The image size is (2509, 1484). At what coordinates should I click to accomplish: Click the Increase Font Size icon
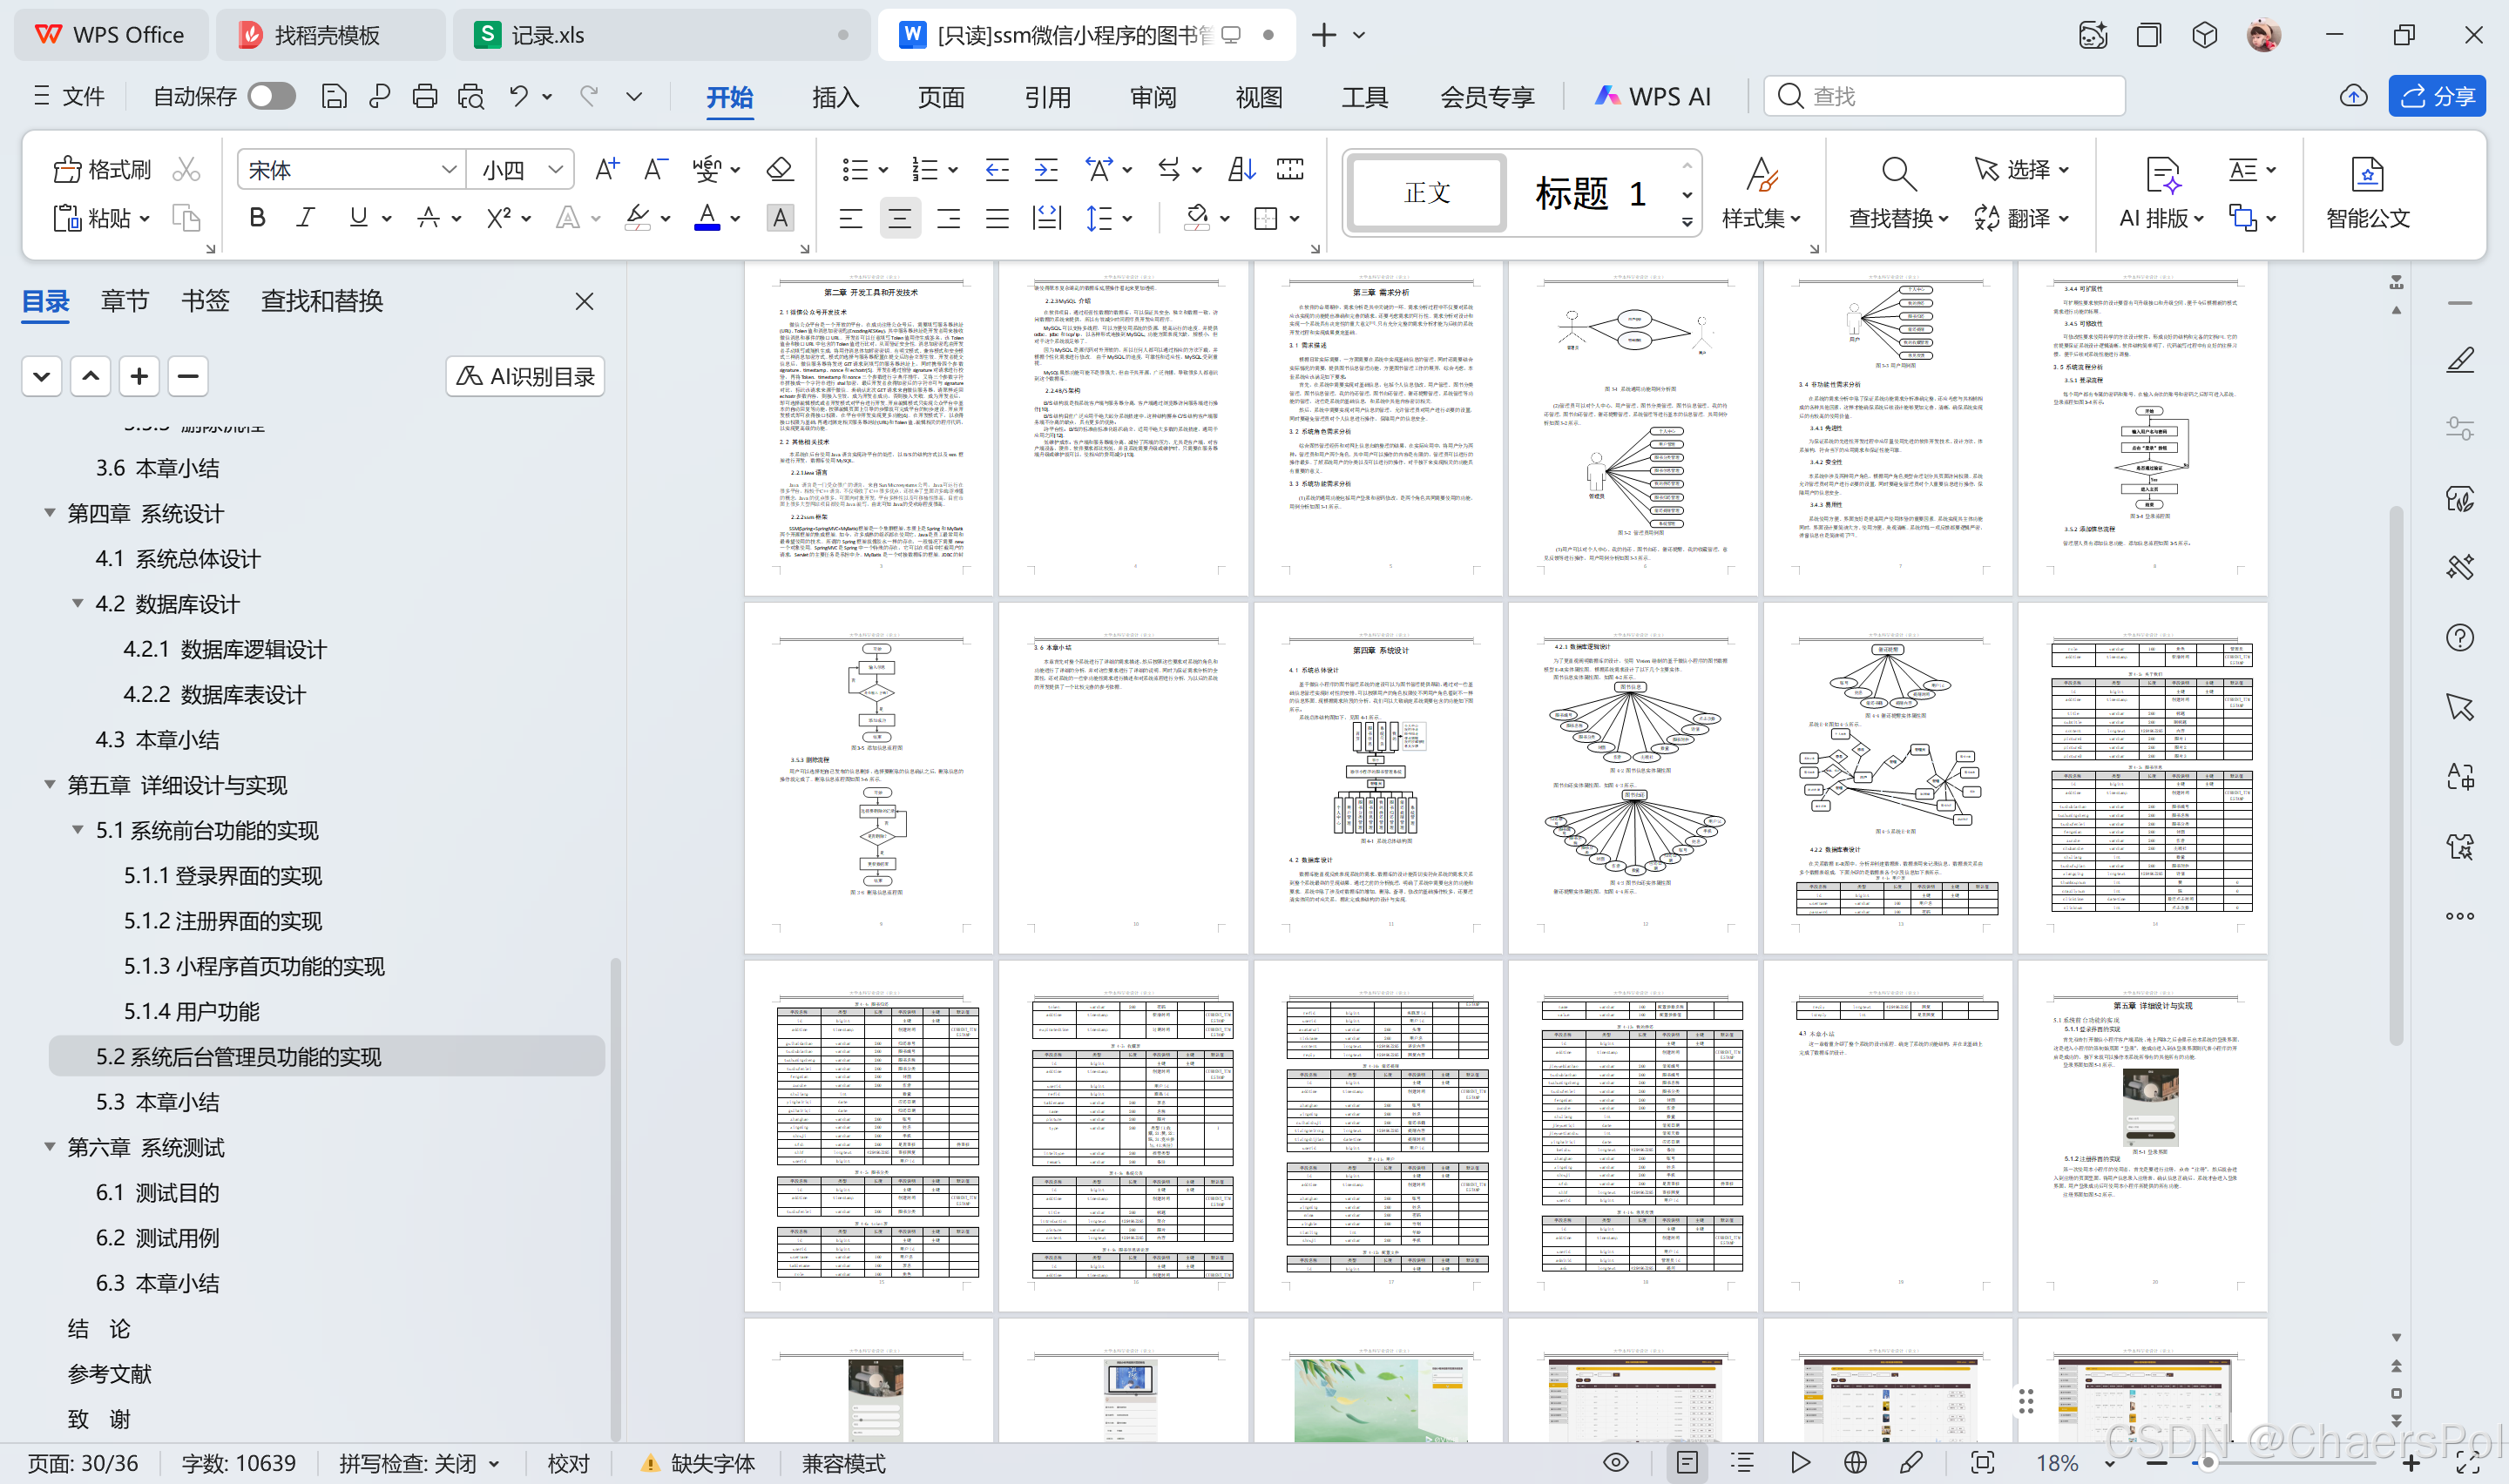click(x=607, y=170)
